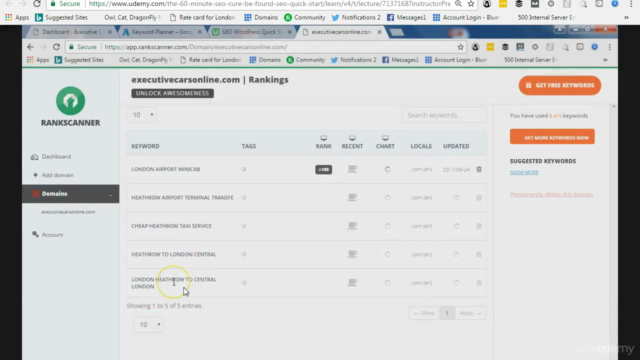Screen dimensions: 640x360
Task: Show chart for London Airport Minicab
Action: pyautogui.click(x=387, y=169)
